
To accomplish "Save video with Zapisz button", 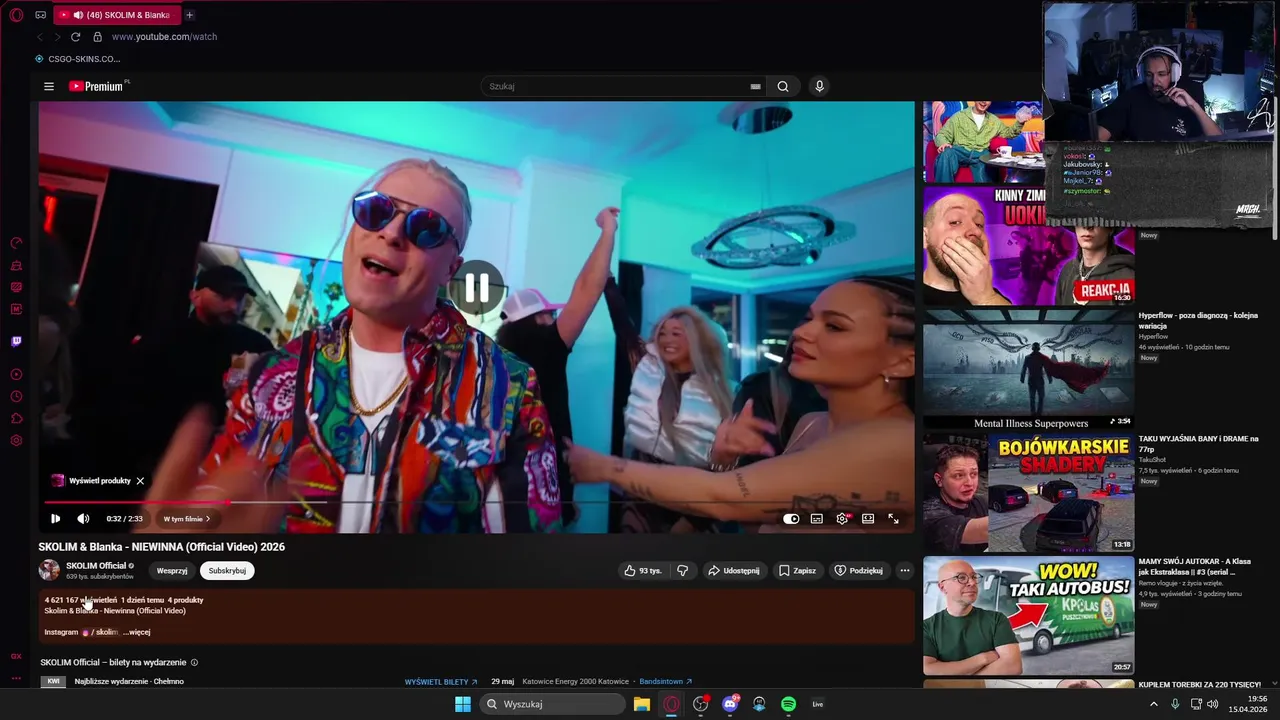I will (x=797, y=571).
